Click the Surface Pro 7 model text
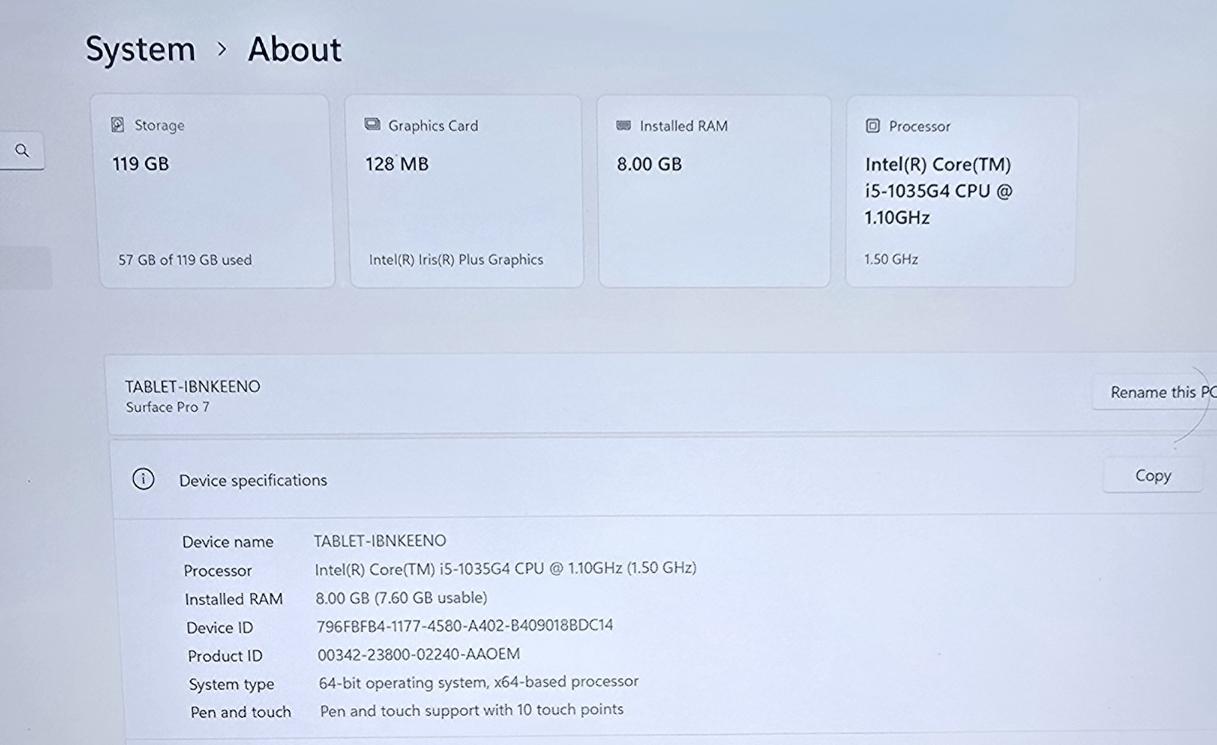 click(168, 407)
